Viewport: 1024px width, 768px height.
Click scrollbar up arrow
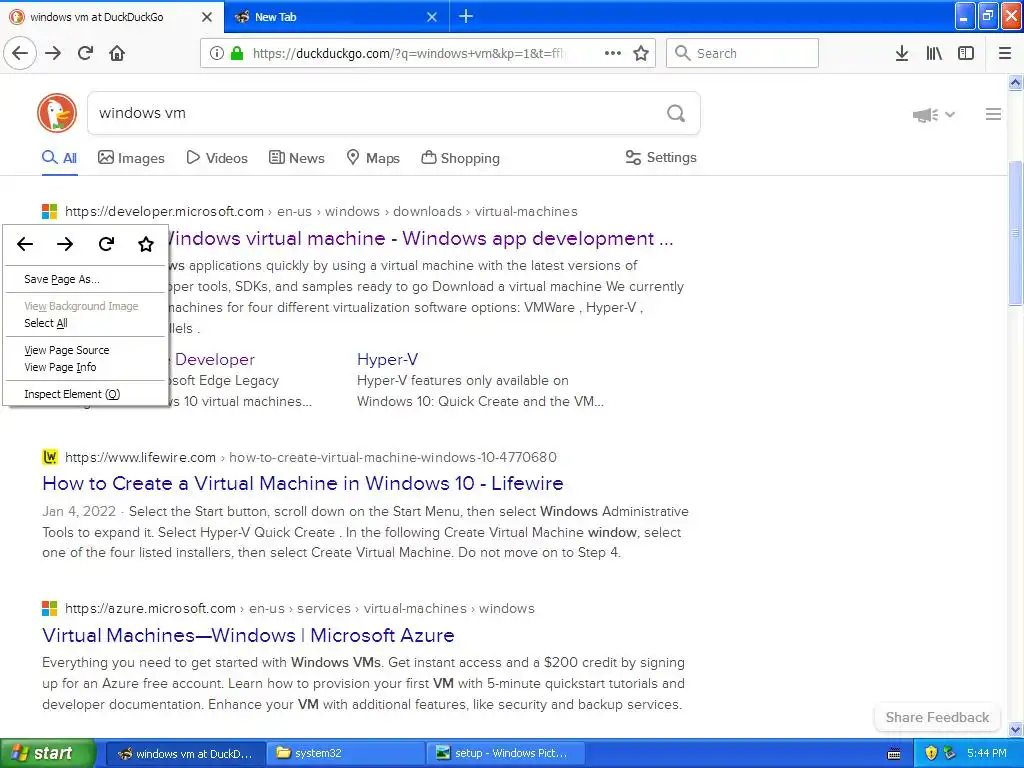(1015, 82)
